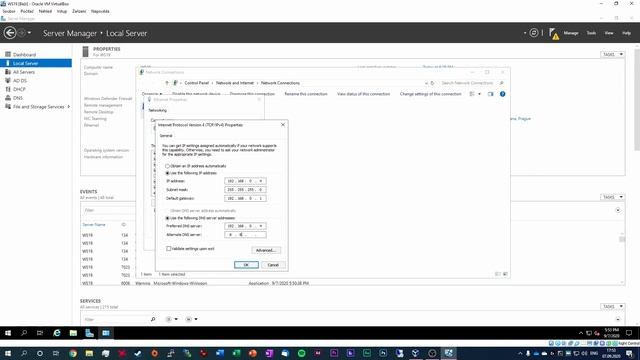The width and height of the screenshot is (640, 360).
Task: Open the Tools menu
Action: (x=591, y=33)
